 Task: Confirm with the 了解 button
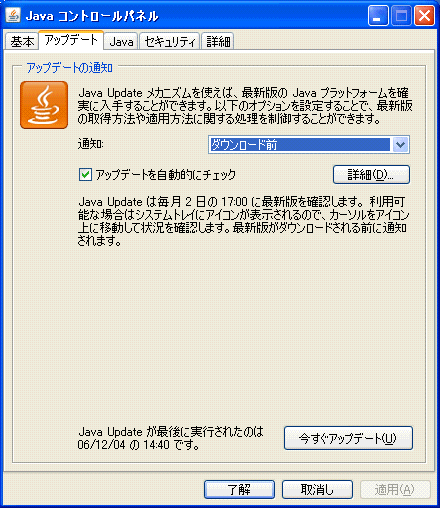coord(239,489)
